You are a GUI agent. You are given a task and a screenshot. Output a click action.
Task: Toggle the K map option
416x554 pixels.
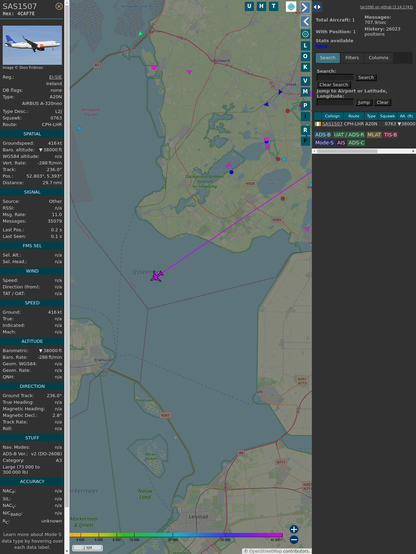305,67
